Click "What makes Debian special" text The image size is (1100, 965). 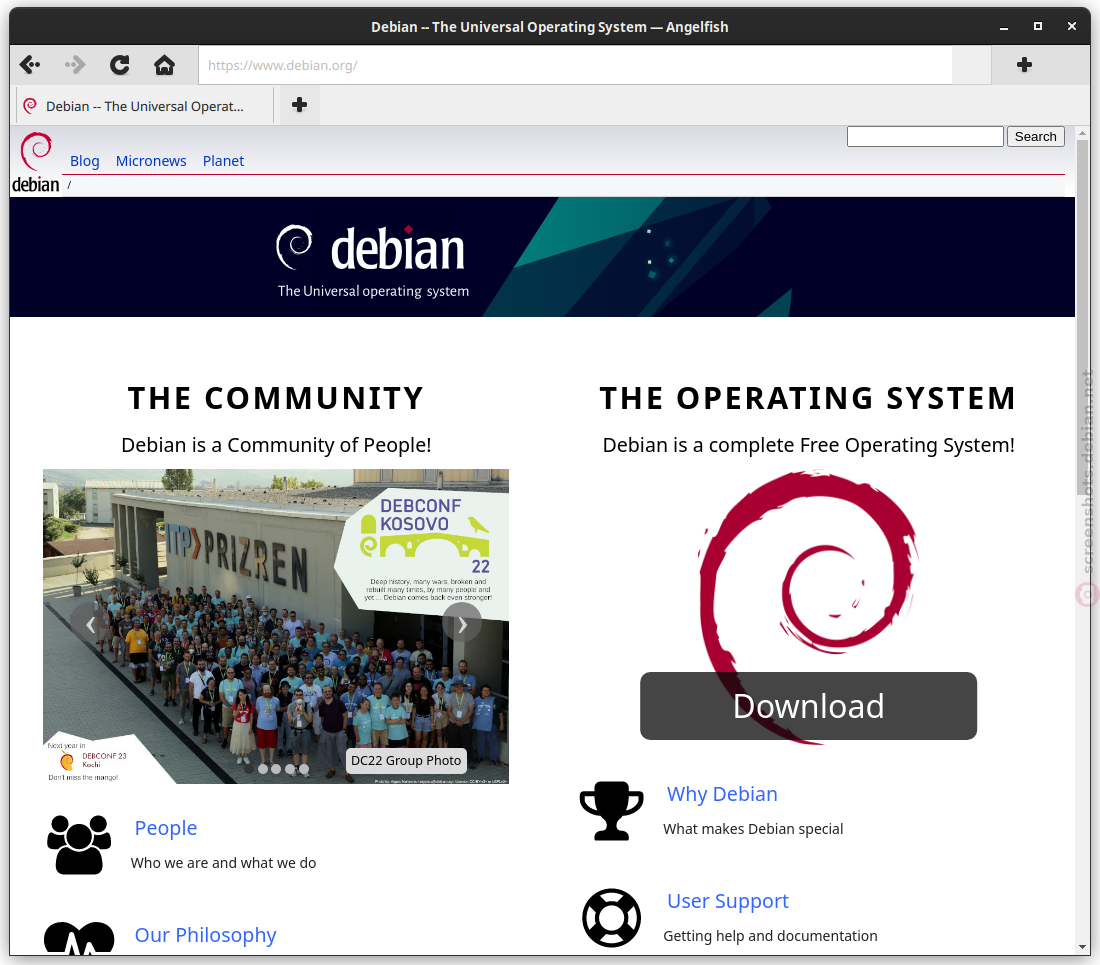coord(753,829)
